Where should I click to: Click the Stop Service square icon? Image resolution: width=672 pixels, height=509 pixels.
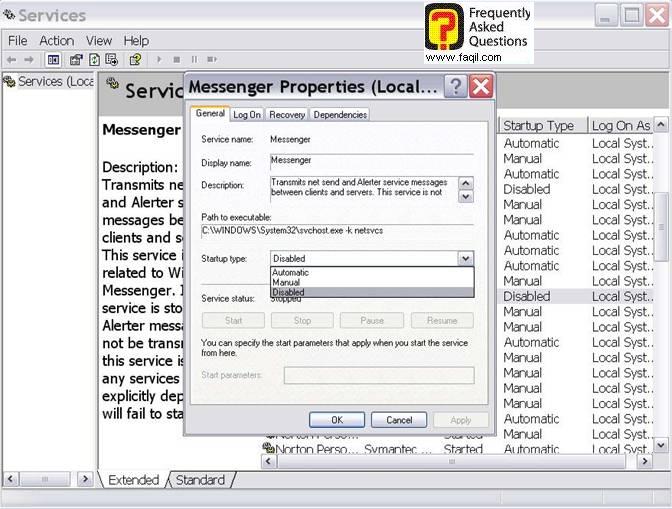click(x=177, y=60)
